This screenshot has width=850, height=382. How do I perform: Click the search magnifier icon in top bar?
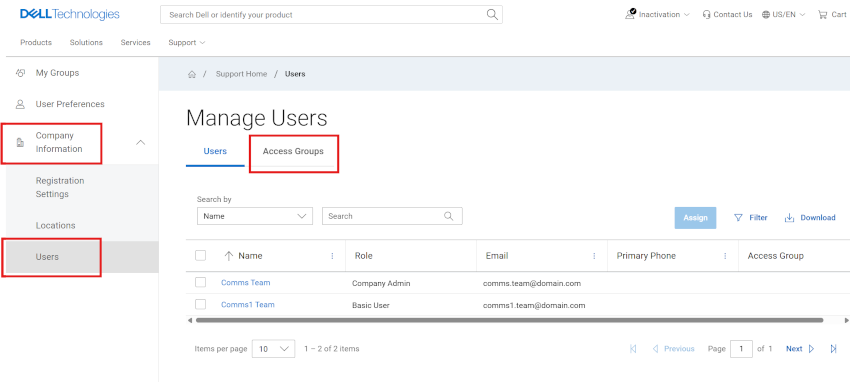point(492,15)
